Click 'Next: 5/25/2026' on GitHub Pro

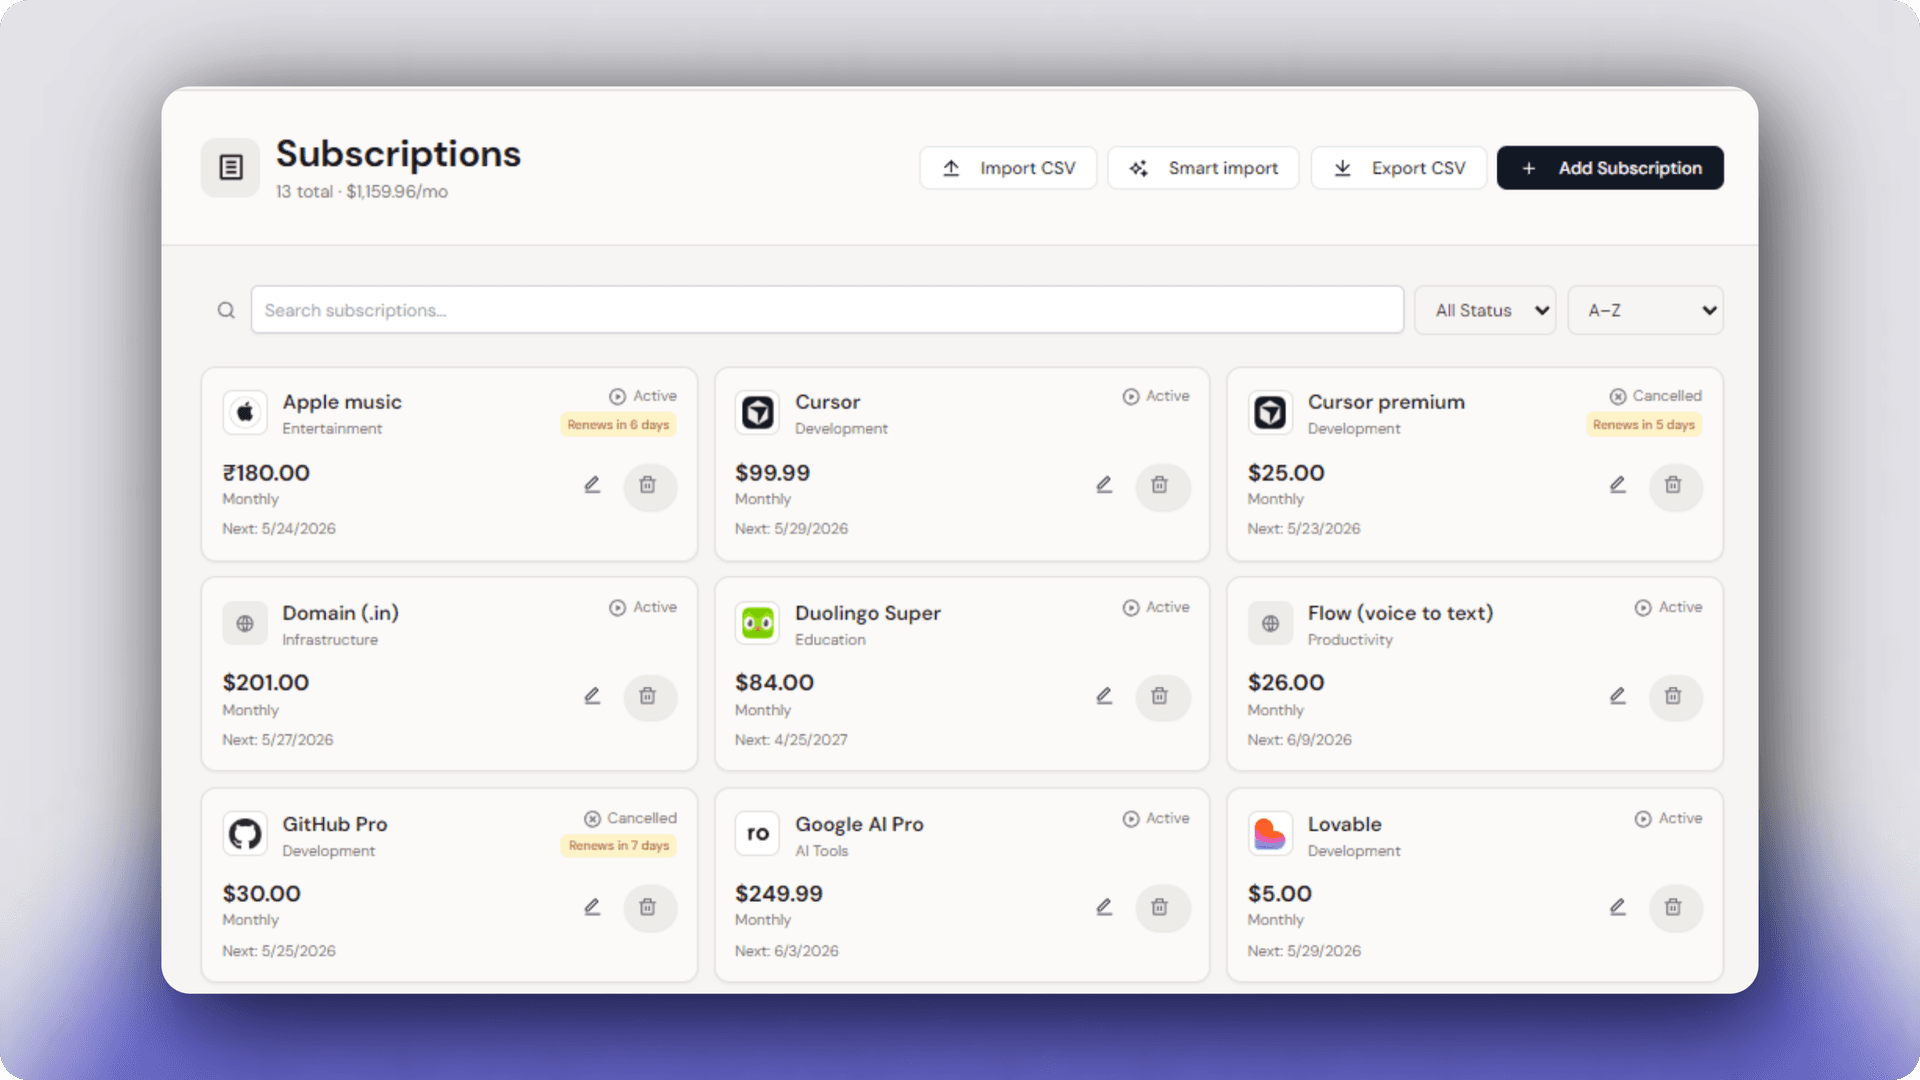click(x=279, y=951)
